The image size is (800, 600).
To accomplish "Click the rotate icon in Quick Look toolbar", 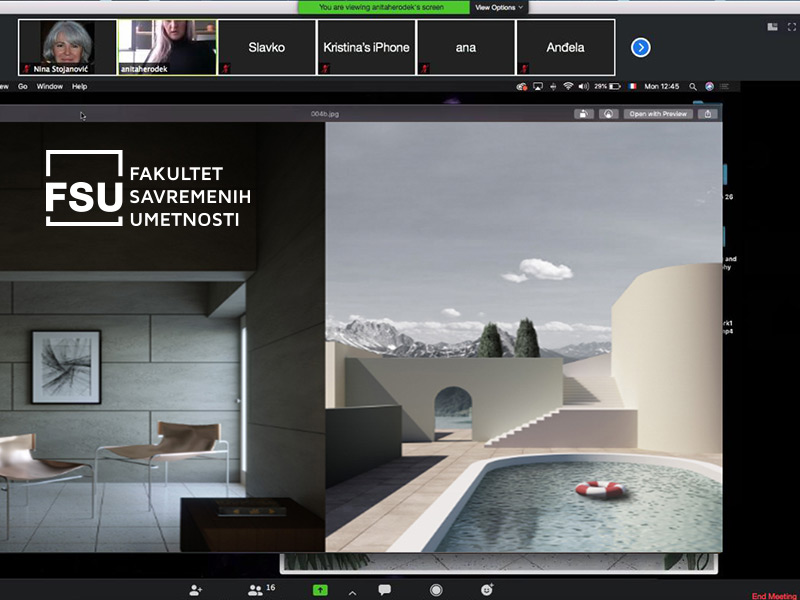I will [583, 114].
